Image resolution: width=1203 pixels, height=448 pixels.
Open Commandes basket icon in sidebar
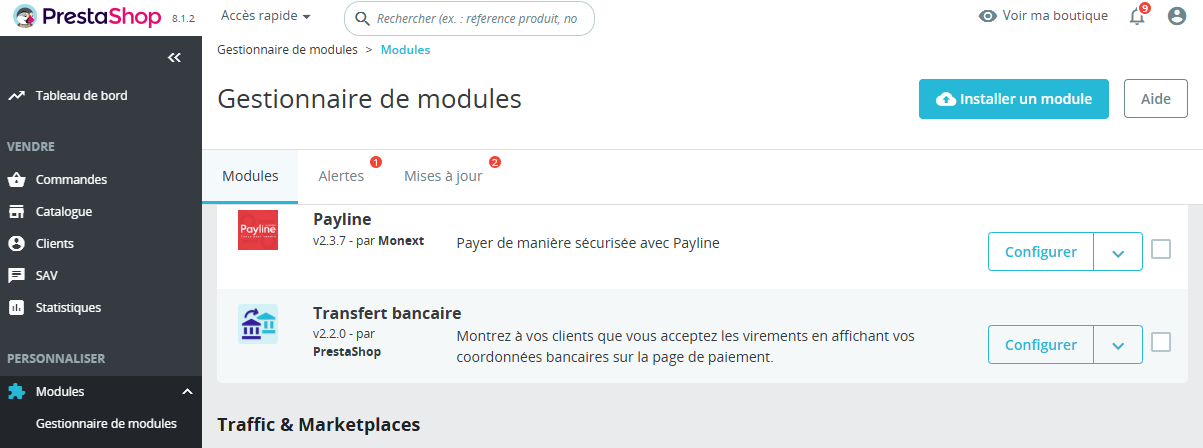(16, 180)
